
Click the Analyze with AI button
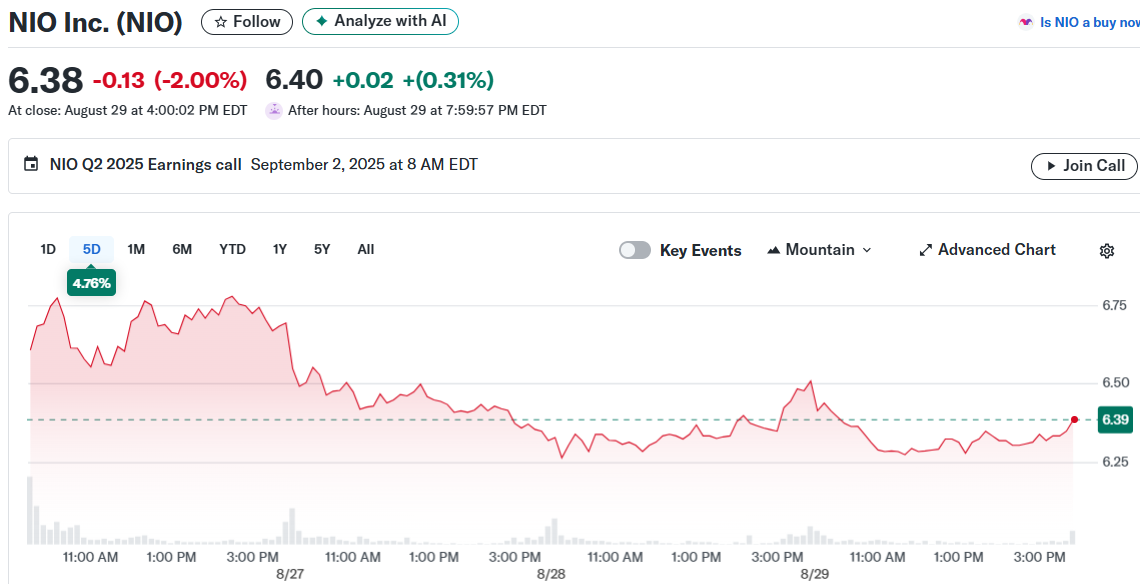point(380,22)
